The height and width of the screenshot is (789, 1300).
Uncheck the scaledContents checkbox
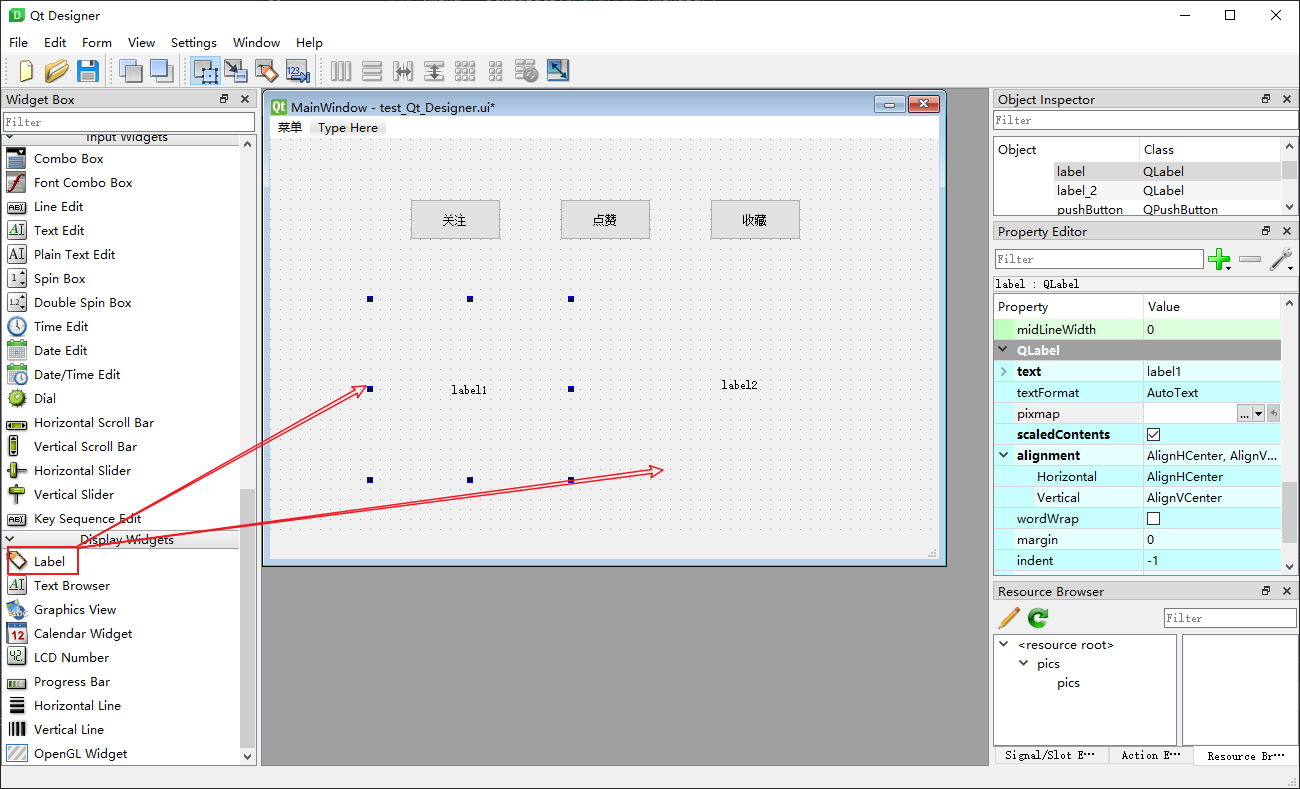point(1153,434)
